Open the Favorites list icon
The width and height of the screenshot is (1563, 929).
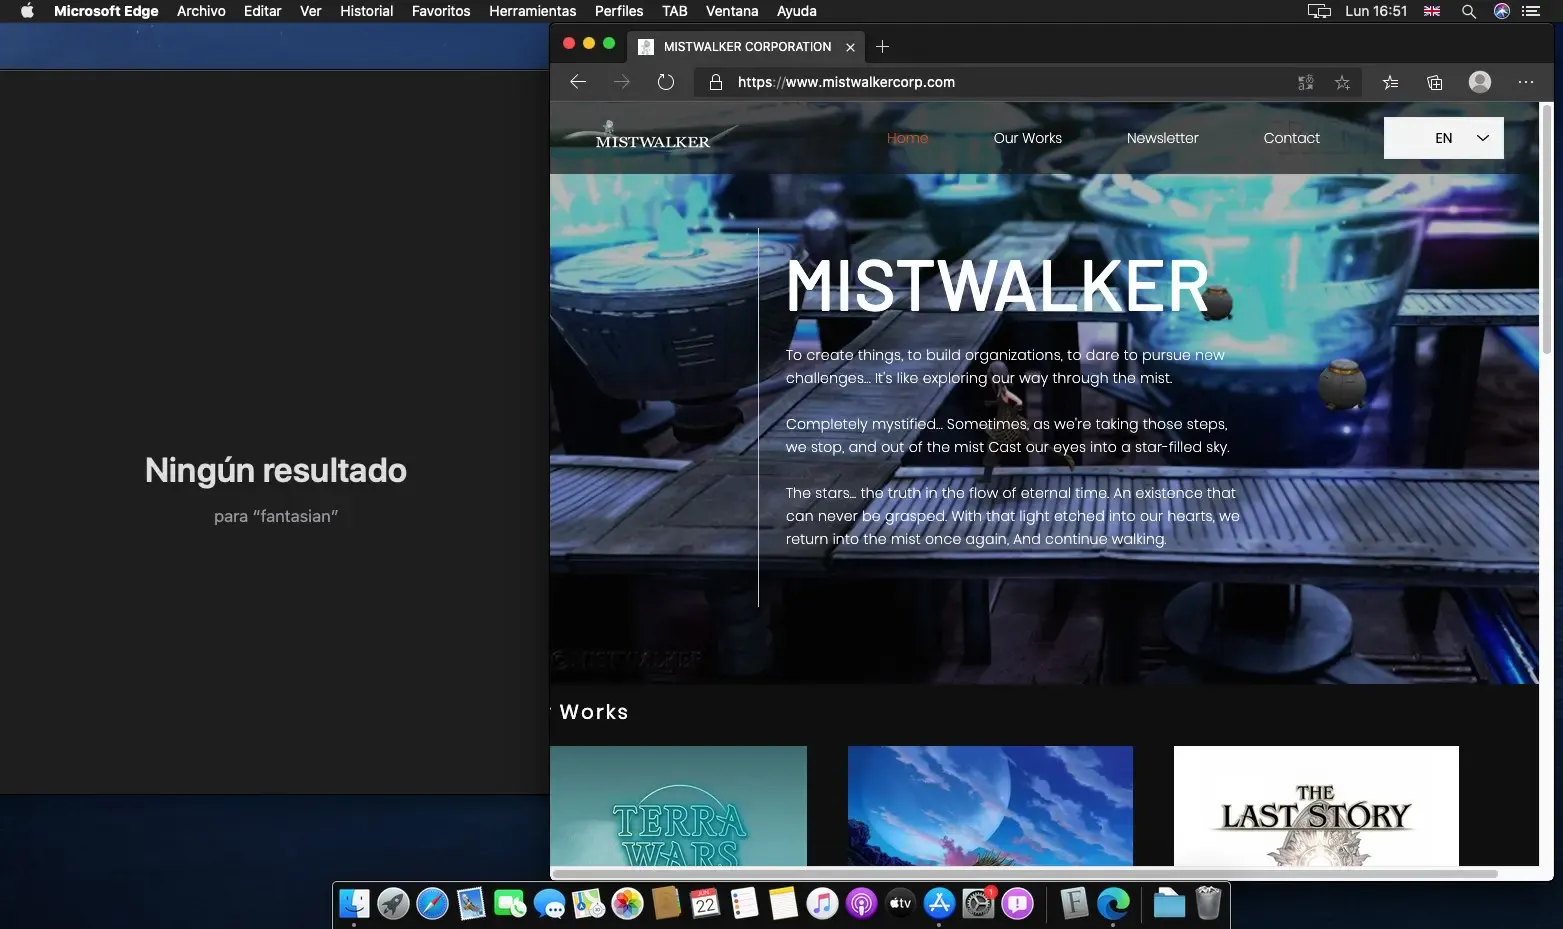[1390, 83]
